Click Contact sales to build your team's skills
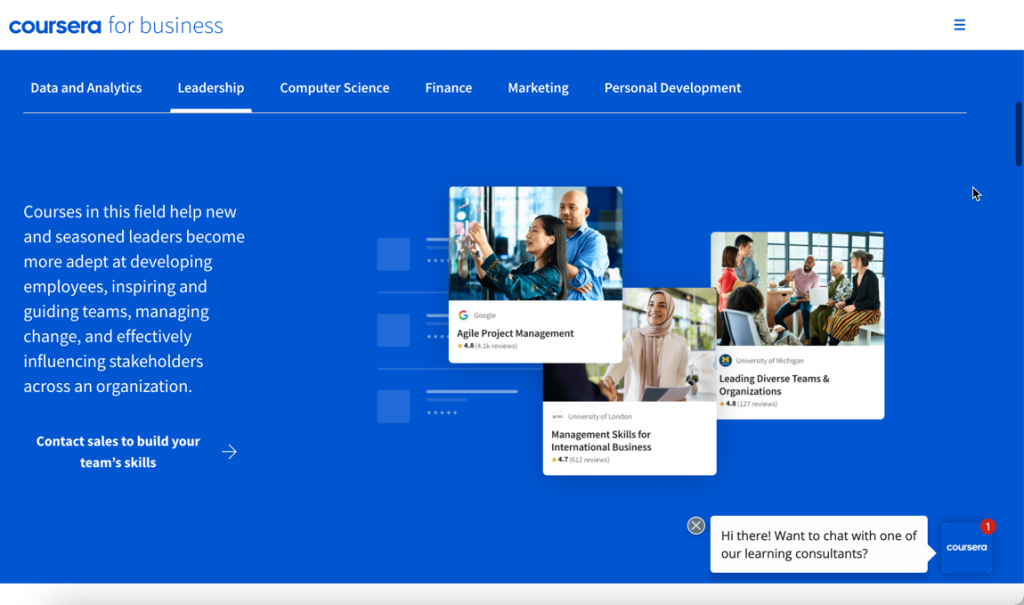This screenshot has width=1024, height=605. 118,451
